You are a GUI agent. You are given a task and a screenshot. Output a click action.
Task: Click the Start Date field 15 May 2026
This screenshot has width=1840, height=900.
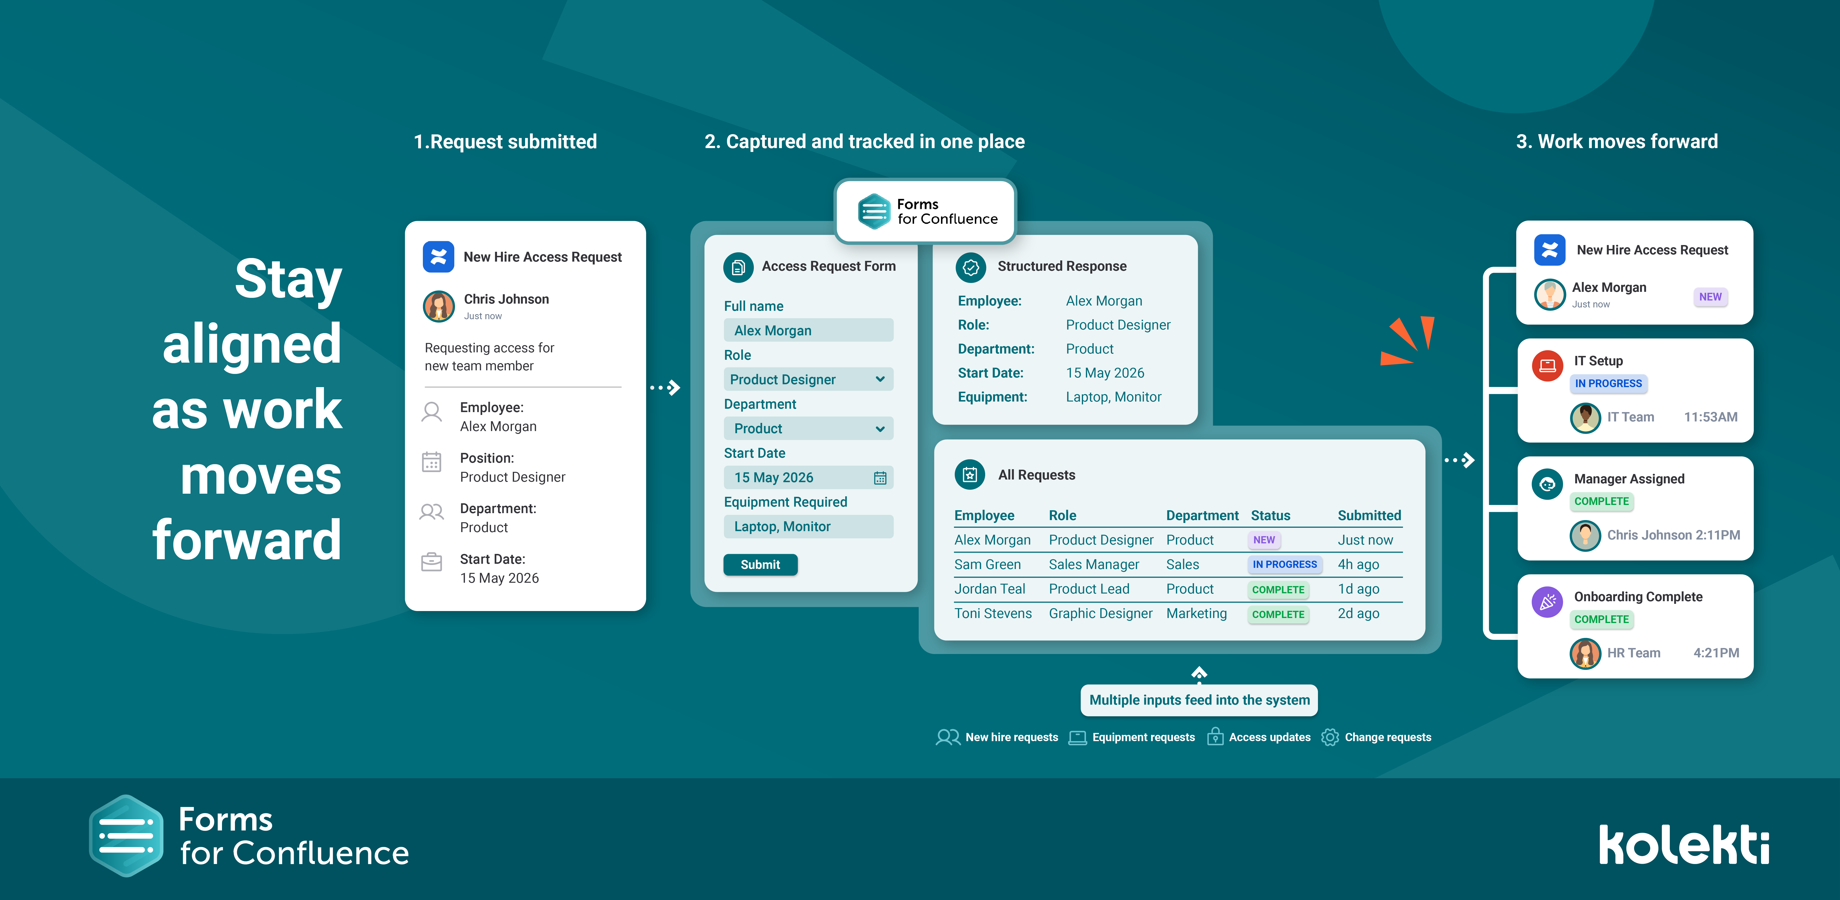pyautogui.click(x=808, y=477)
